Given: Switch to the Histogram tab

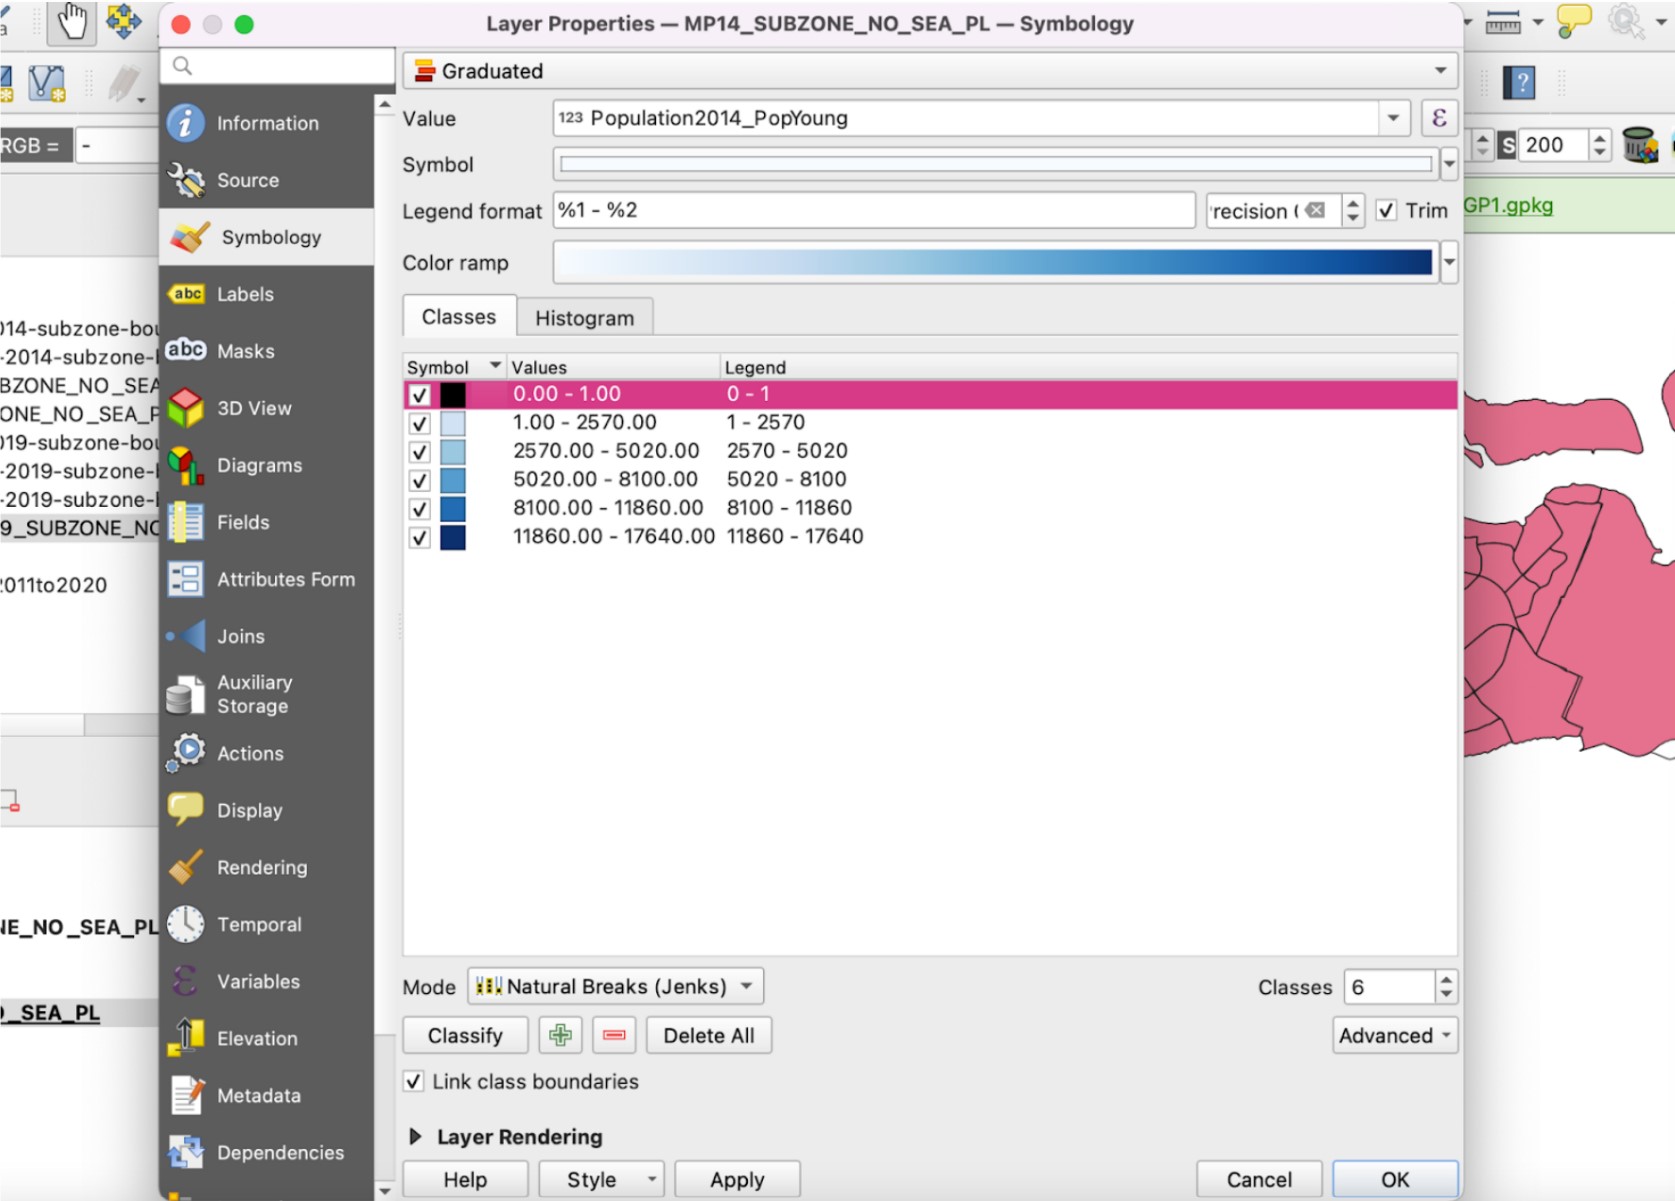Looking at the screenshot, I should [584, 318].
